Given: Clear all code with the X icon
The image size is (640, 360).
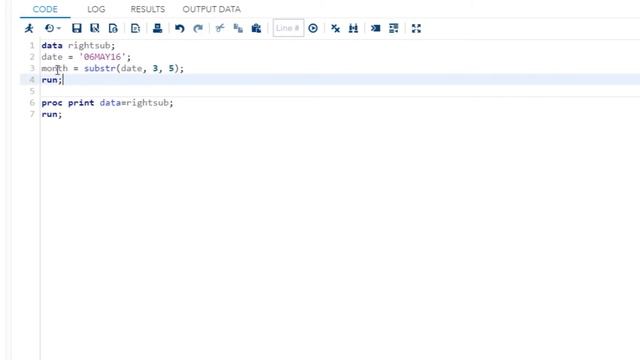Looking at the screenshot, I should coord(336,28).
